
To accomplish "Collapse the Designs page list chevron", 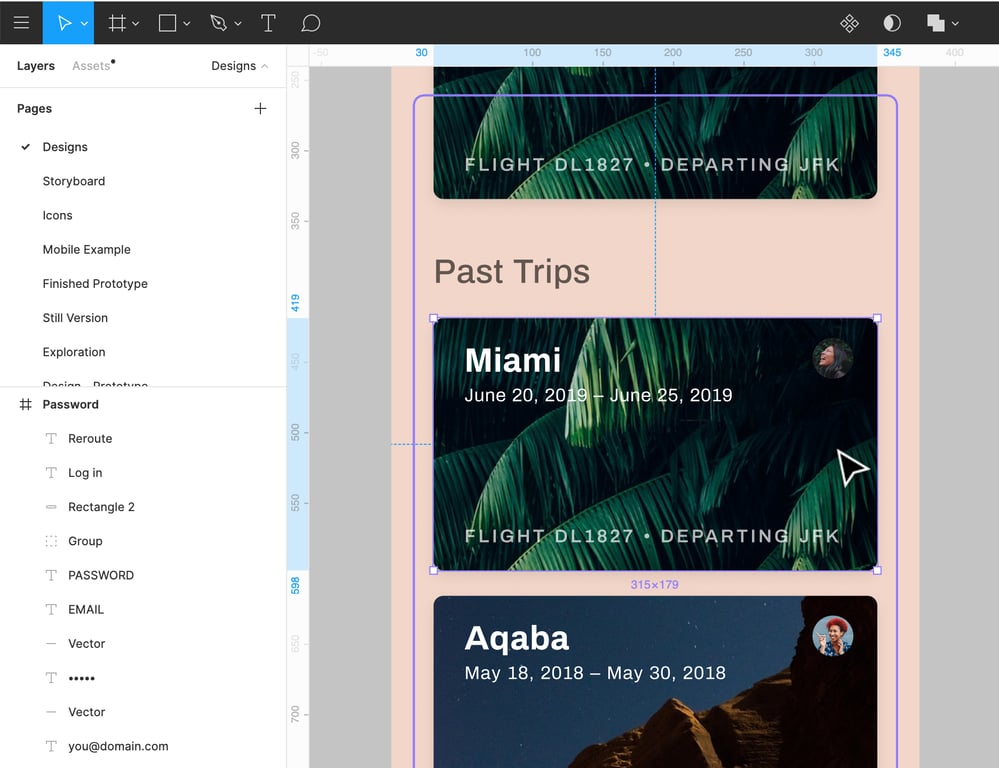I will coord(264,66).
